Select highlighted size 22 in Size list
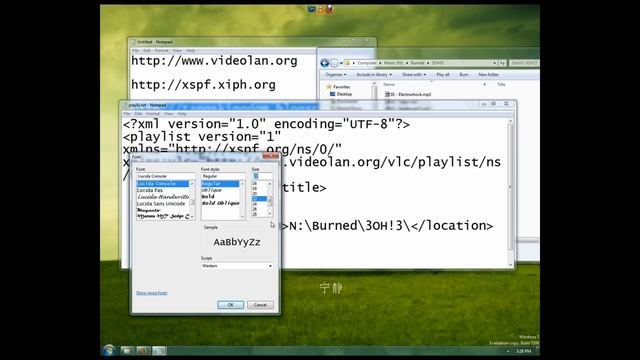This screenshot has height=360, width=640. [x=259, y=199]
